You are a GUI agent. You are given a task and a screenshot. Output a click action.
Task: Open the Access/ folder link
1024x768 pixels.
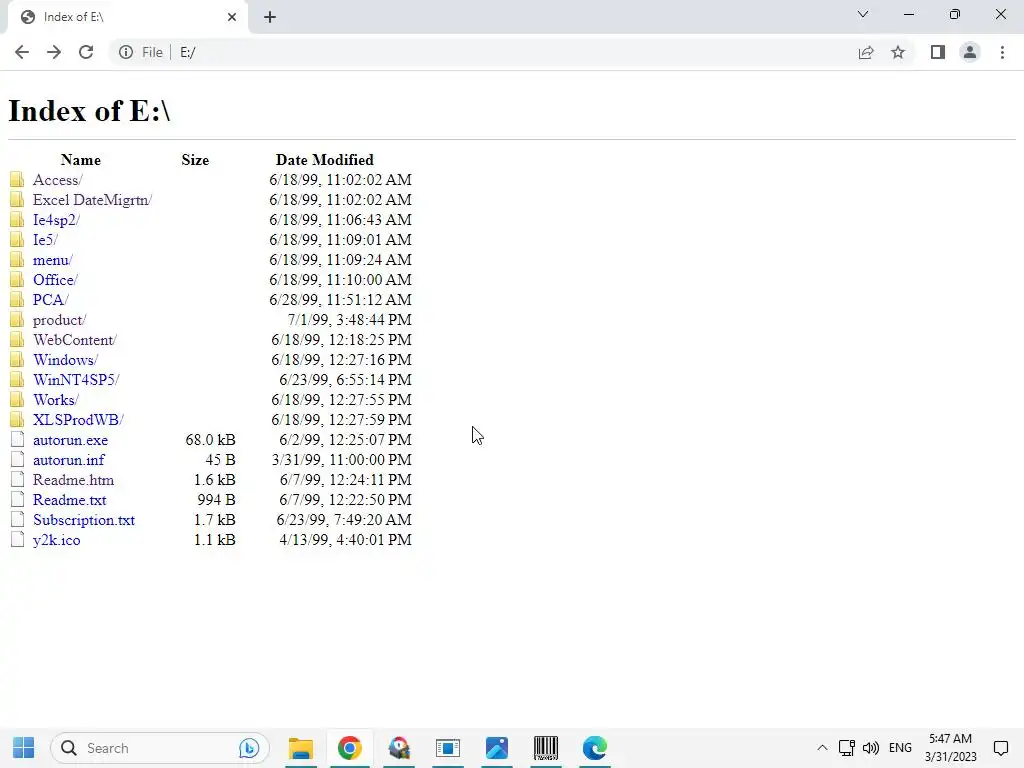57,180
